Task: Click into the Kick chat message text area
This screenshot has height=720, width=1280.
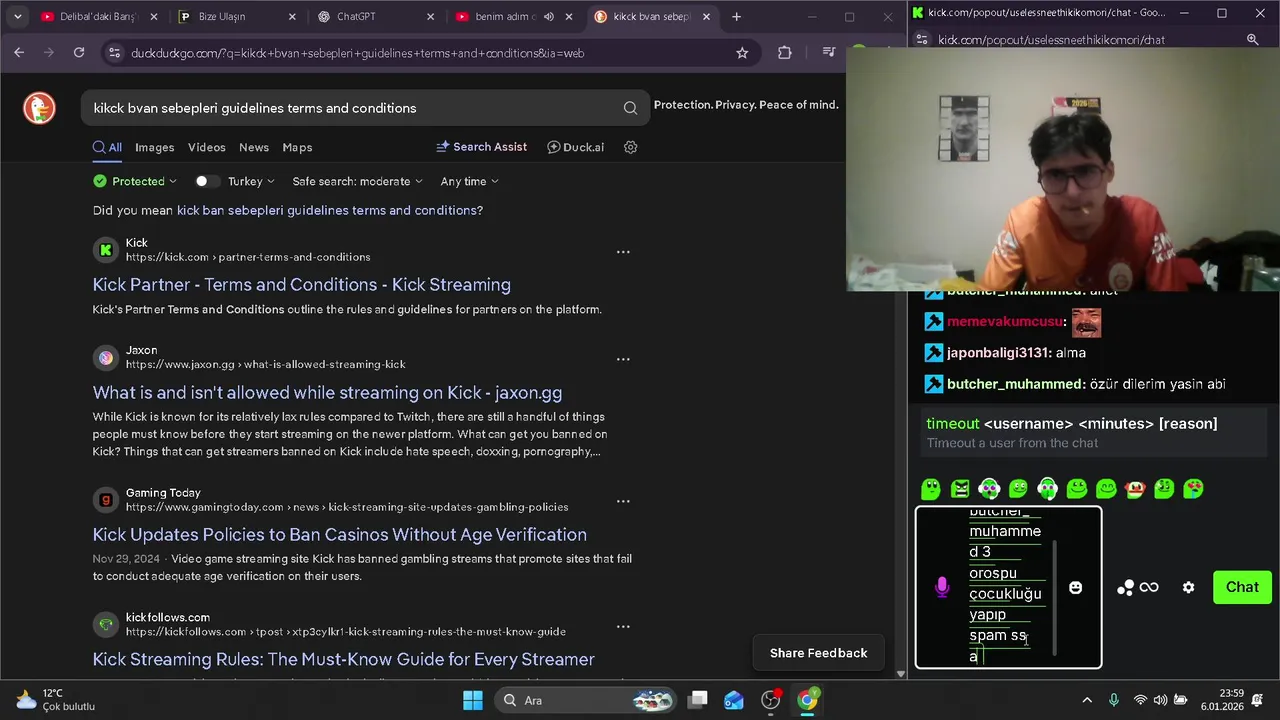Action: (1005, 587)
